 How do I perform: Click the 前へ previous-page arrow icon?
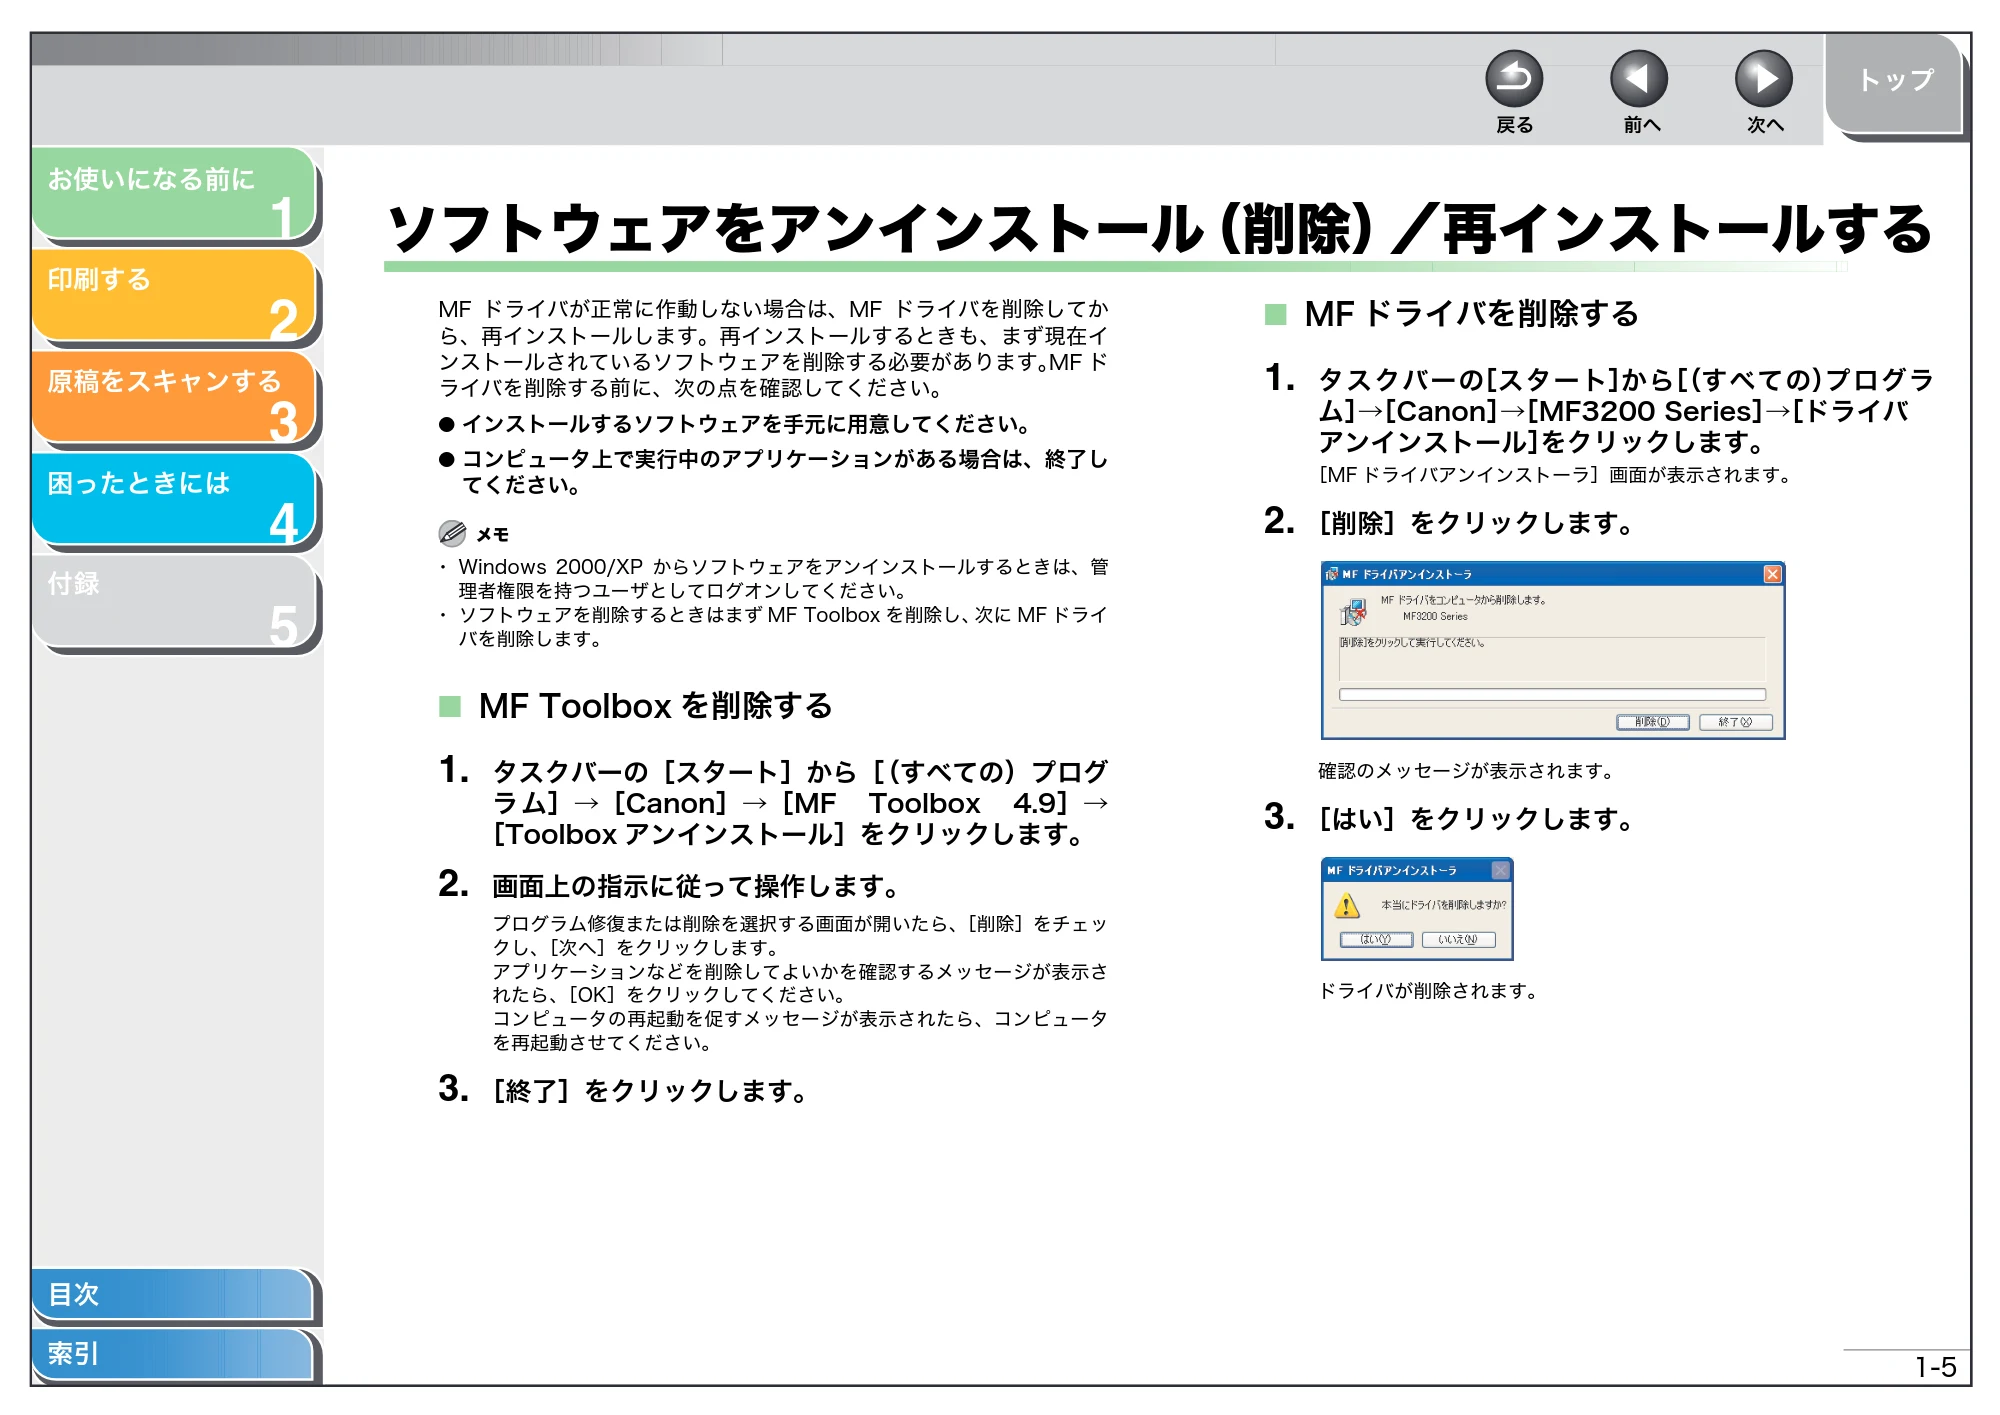point(1639,79)
